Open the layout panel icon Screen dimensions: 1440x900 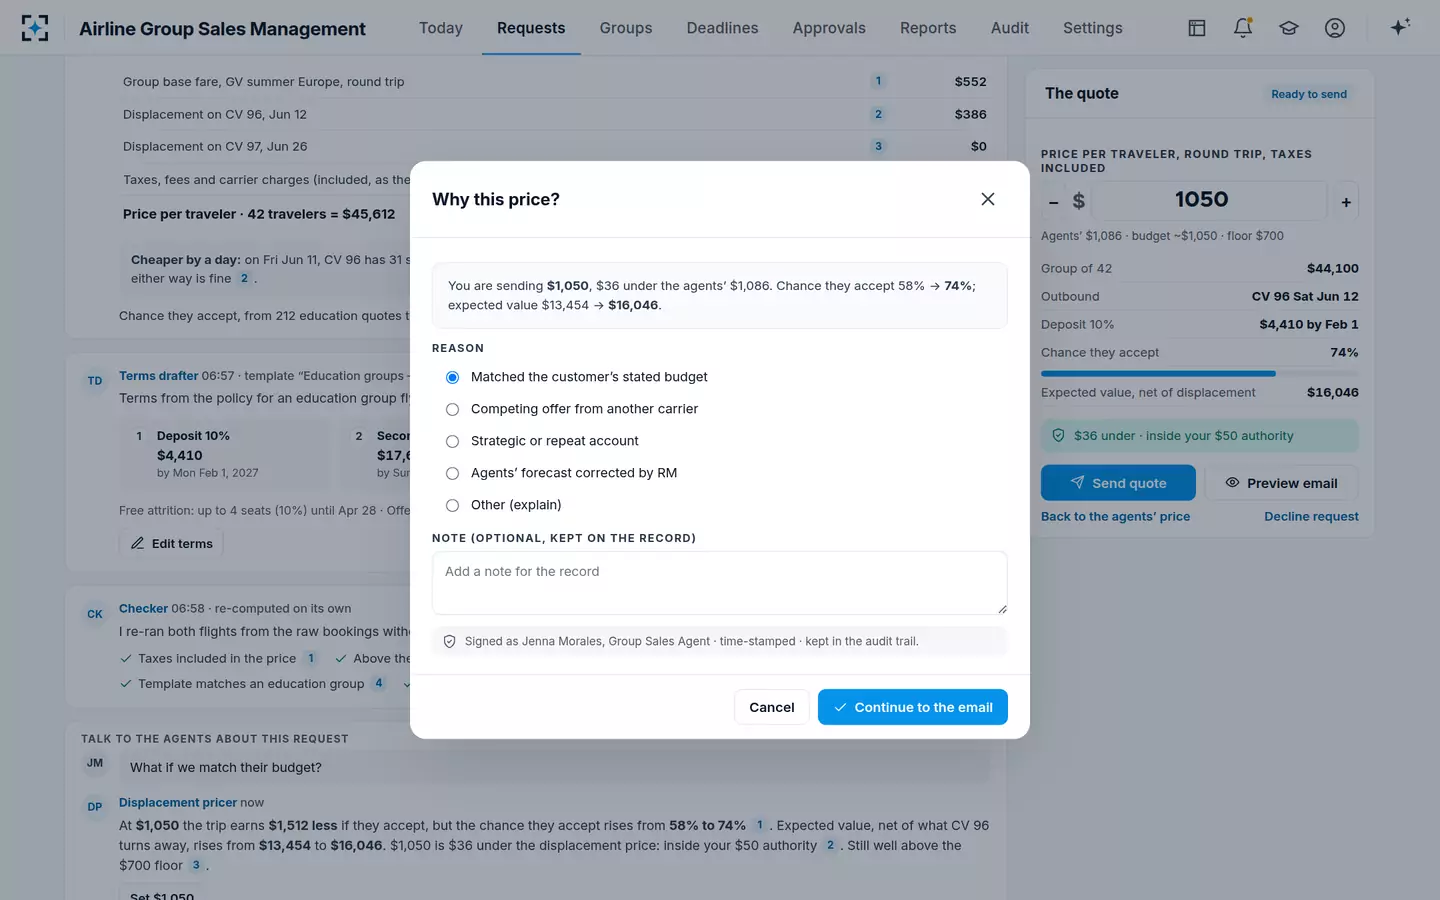click(x=1197, y=28)
